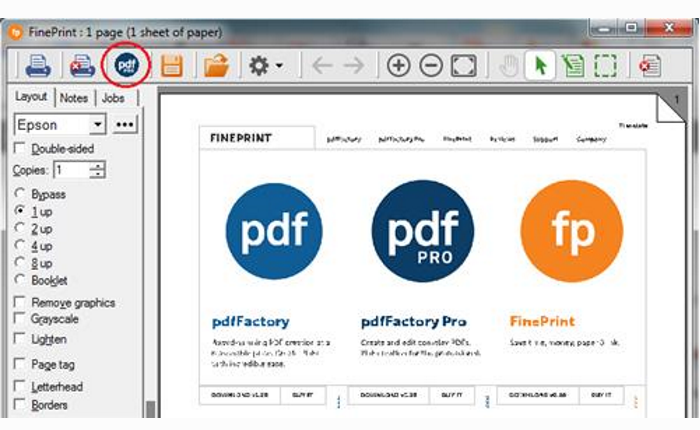The image size is (700, 430).
Task: Click the Save floppy disk icon
Action: point(172,66)
